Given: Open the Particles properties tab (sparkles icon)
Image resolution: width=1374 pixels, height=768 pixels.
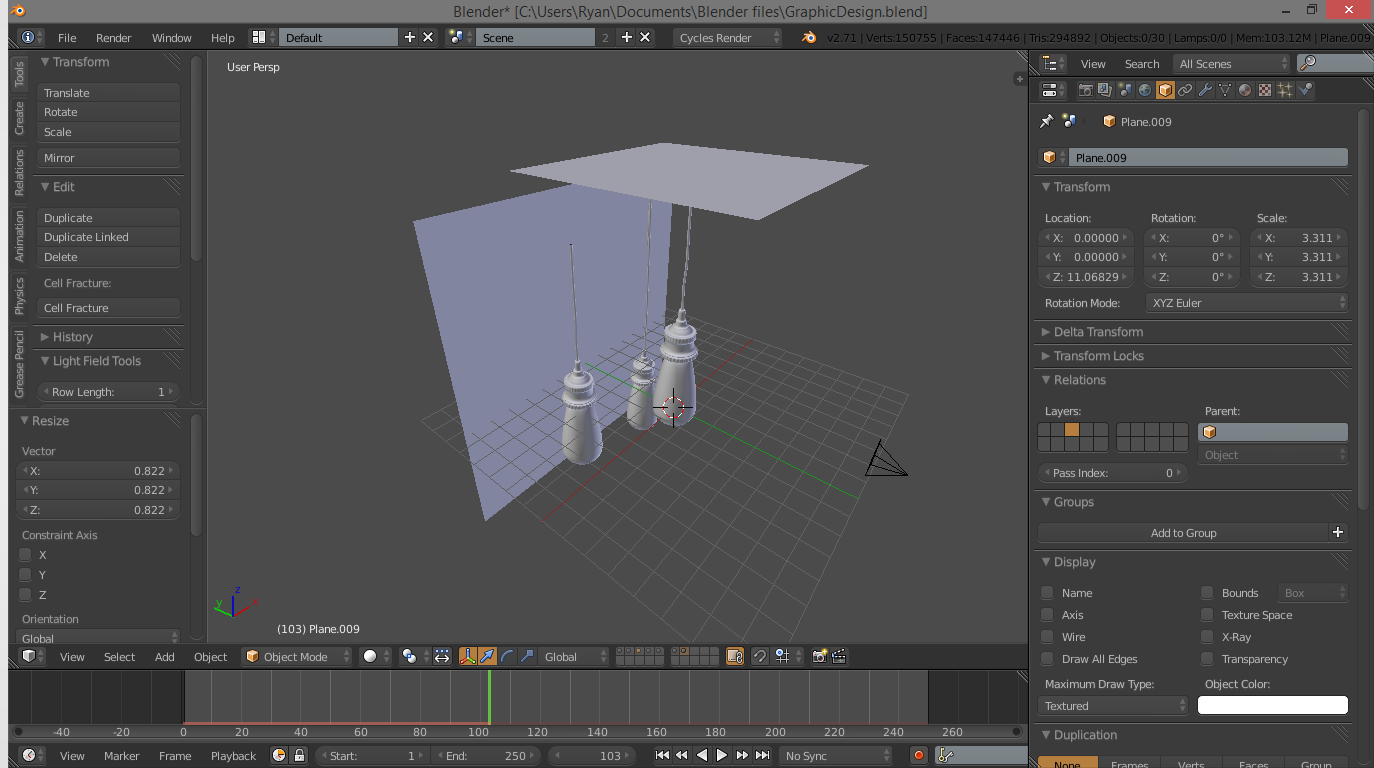Looking at the screenshot, I should (1285, 90).
